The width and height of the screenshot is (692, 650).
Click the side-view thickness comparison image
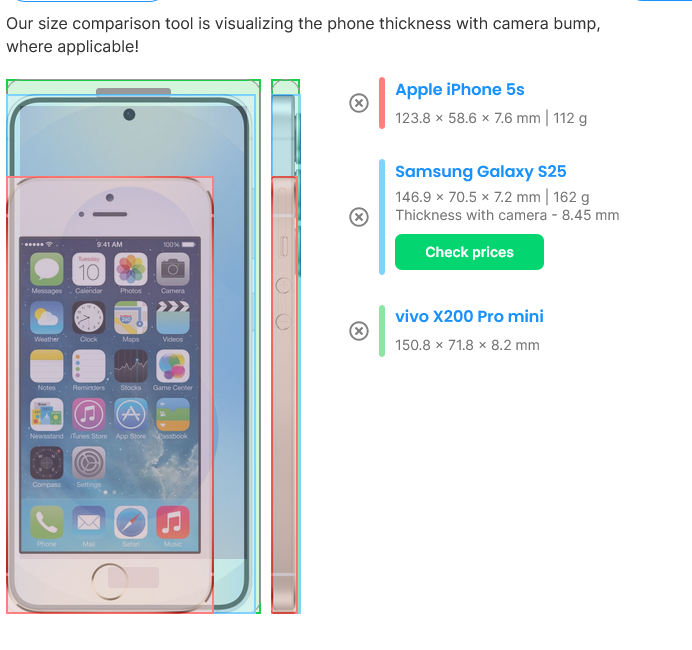(286, 346)
